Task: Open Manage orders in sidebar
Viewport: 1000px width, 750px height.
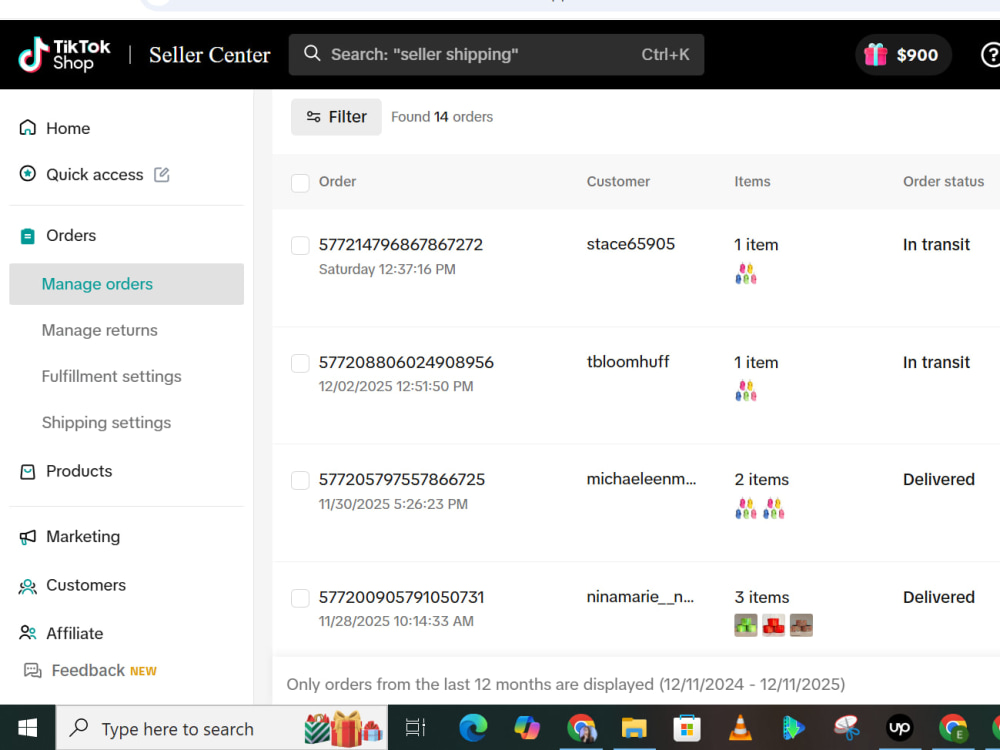Action: pyautogui.click(x=126, y=284)
